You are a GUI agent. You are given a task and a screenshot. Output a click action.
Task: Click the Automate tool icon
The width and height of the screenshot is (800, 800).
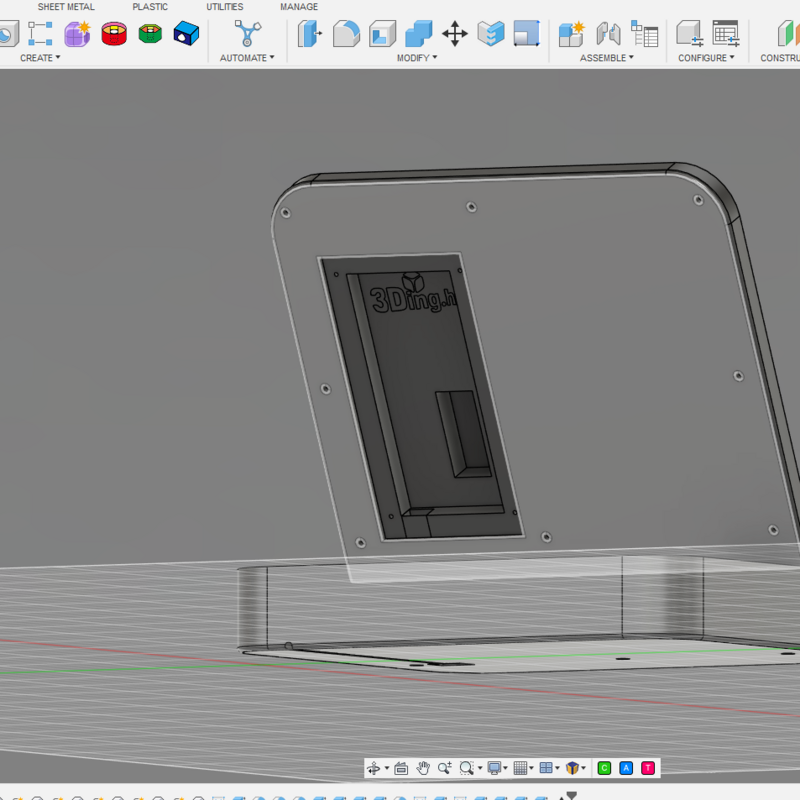[x=247, y=34]
